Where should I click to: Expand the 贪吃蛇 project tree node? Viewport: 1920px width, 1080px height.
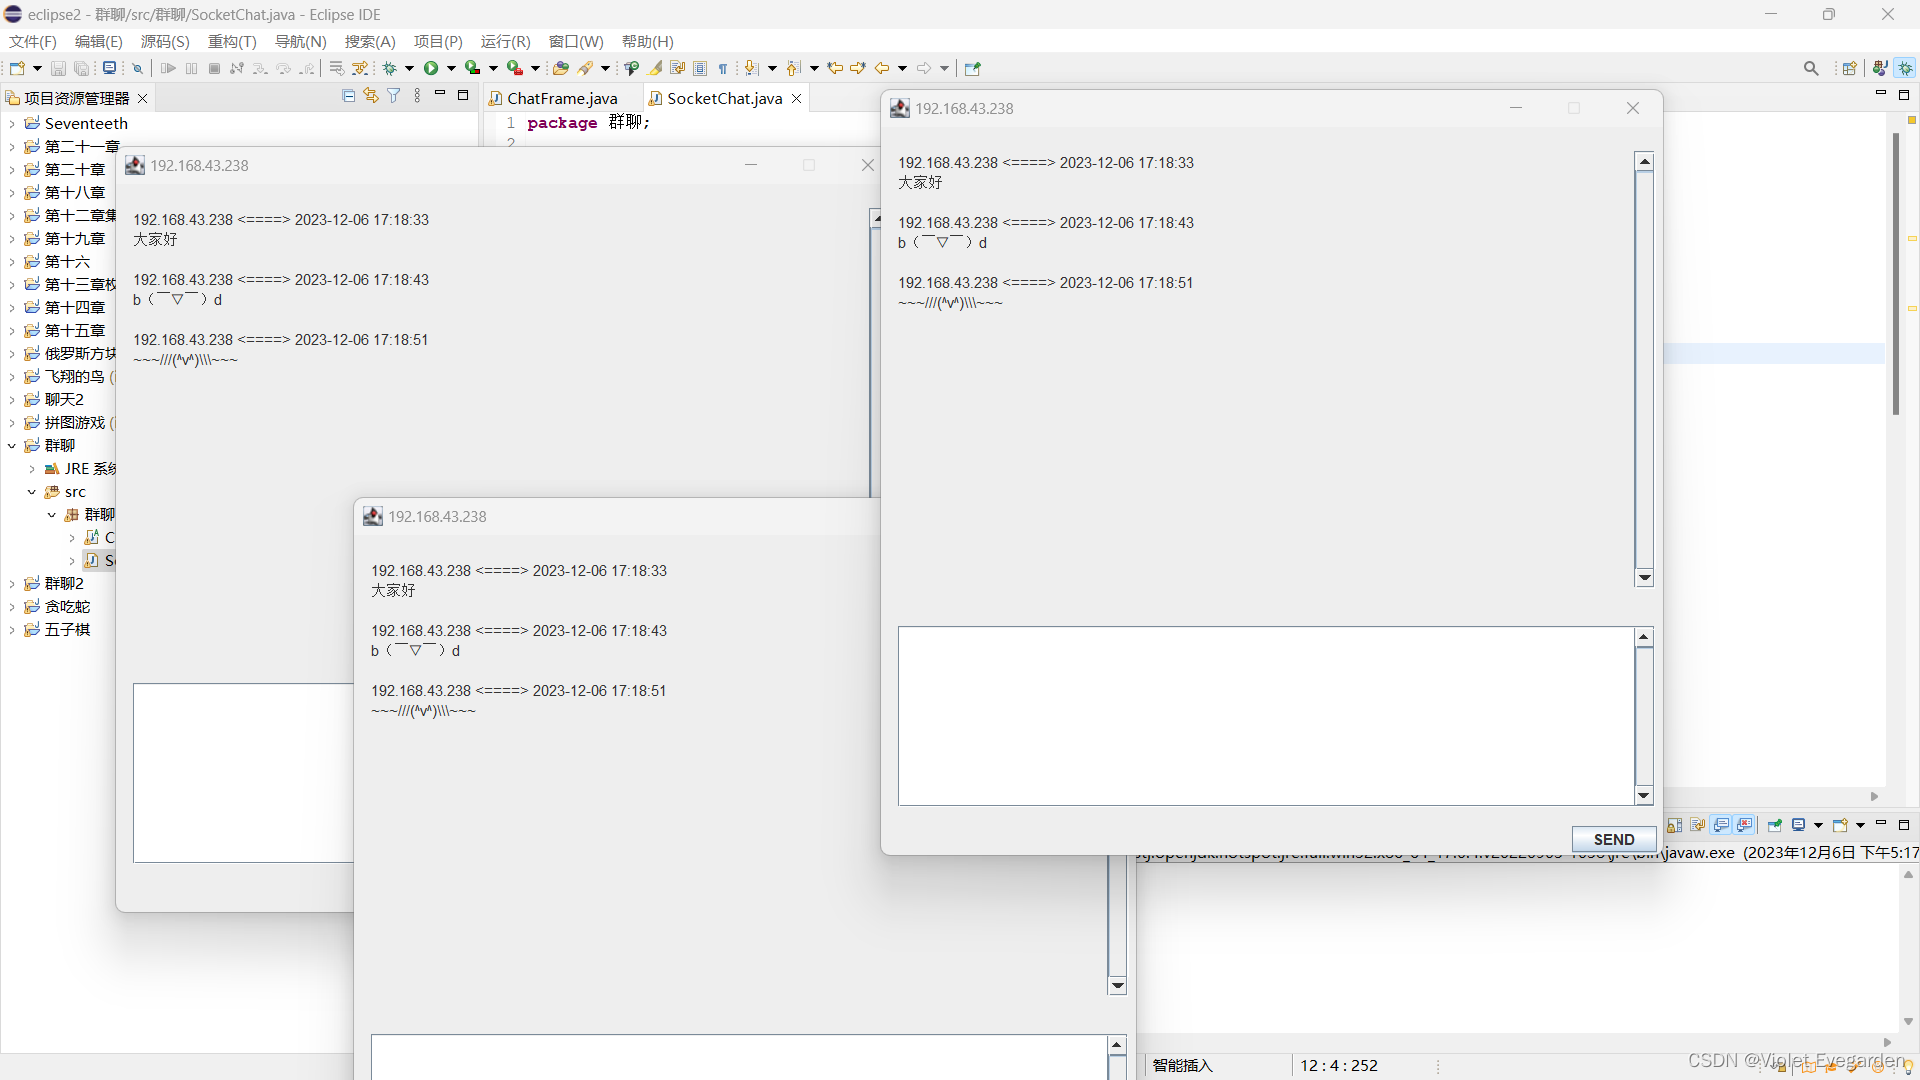11,607
